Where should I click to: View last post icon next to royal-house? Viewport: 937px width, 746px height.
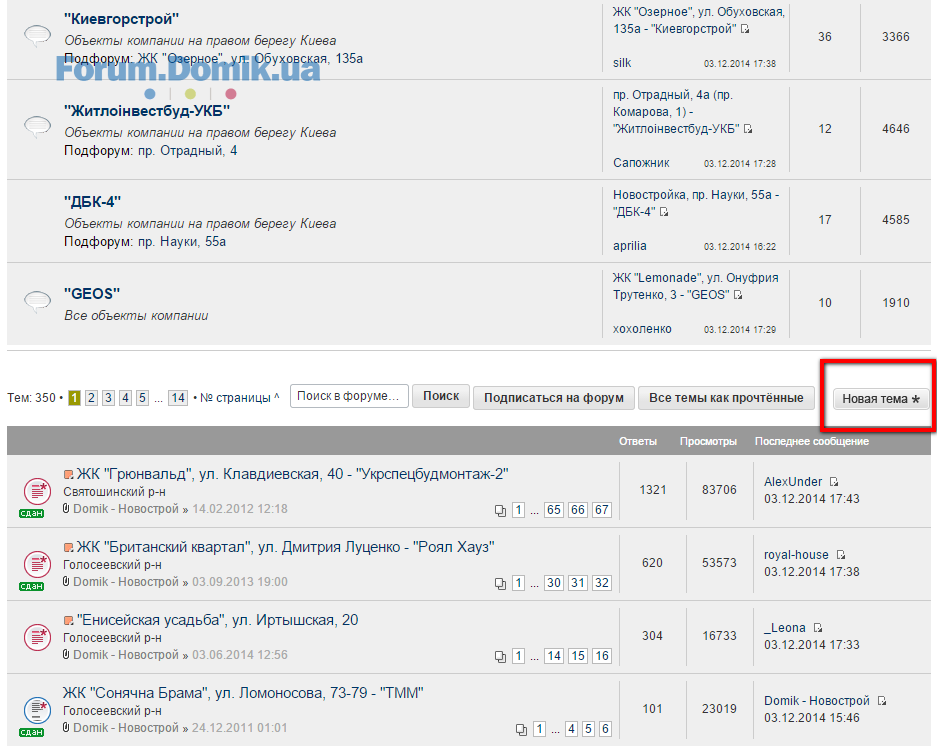(841, 555)
